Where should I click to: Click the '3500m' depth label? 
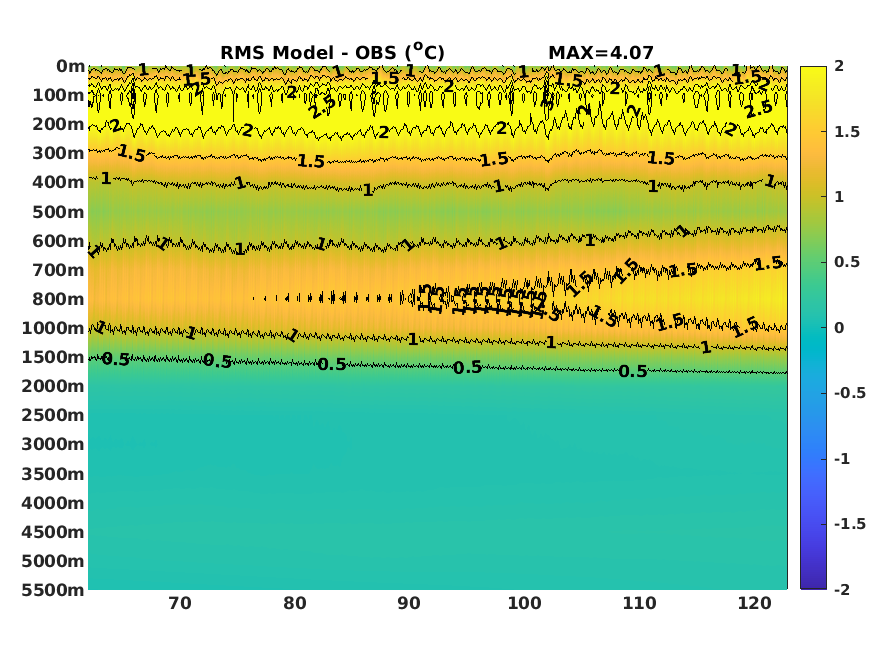coord(53,474)
